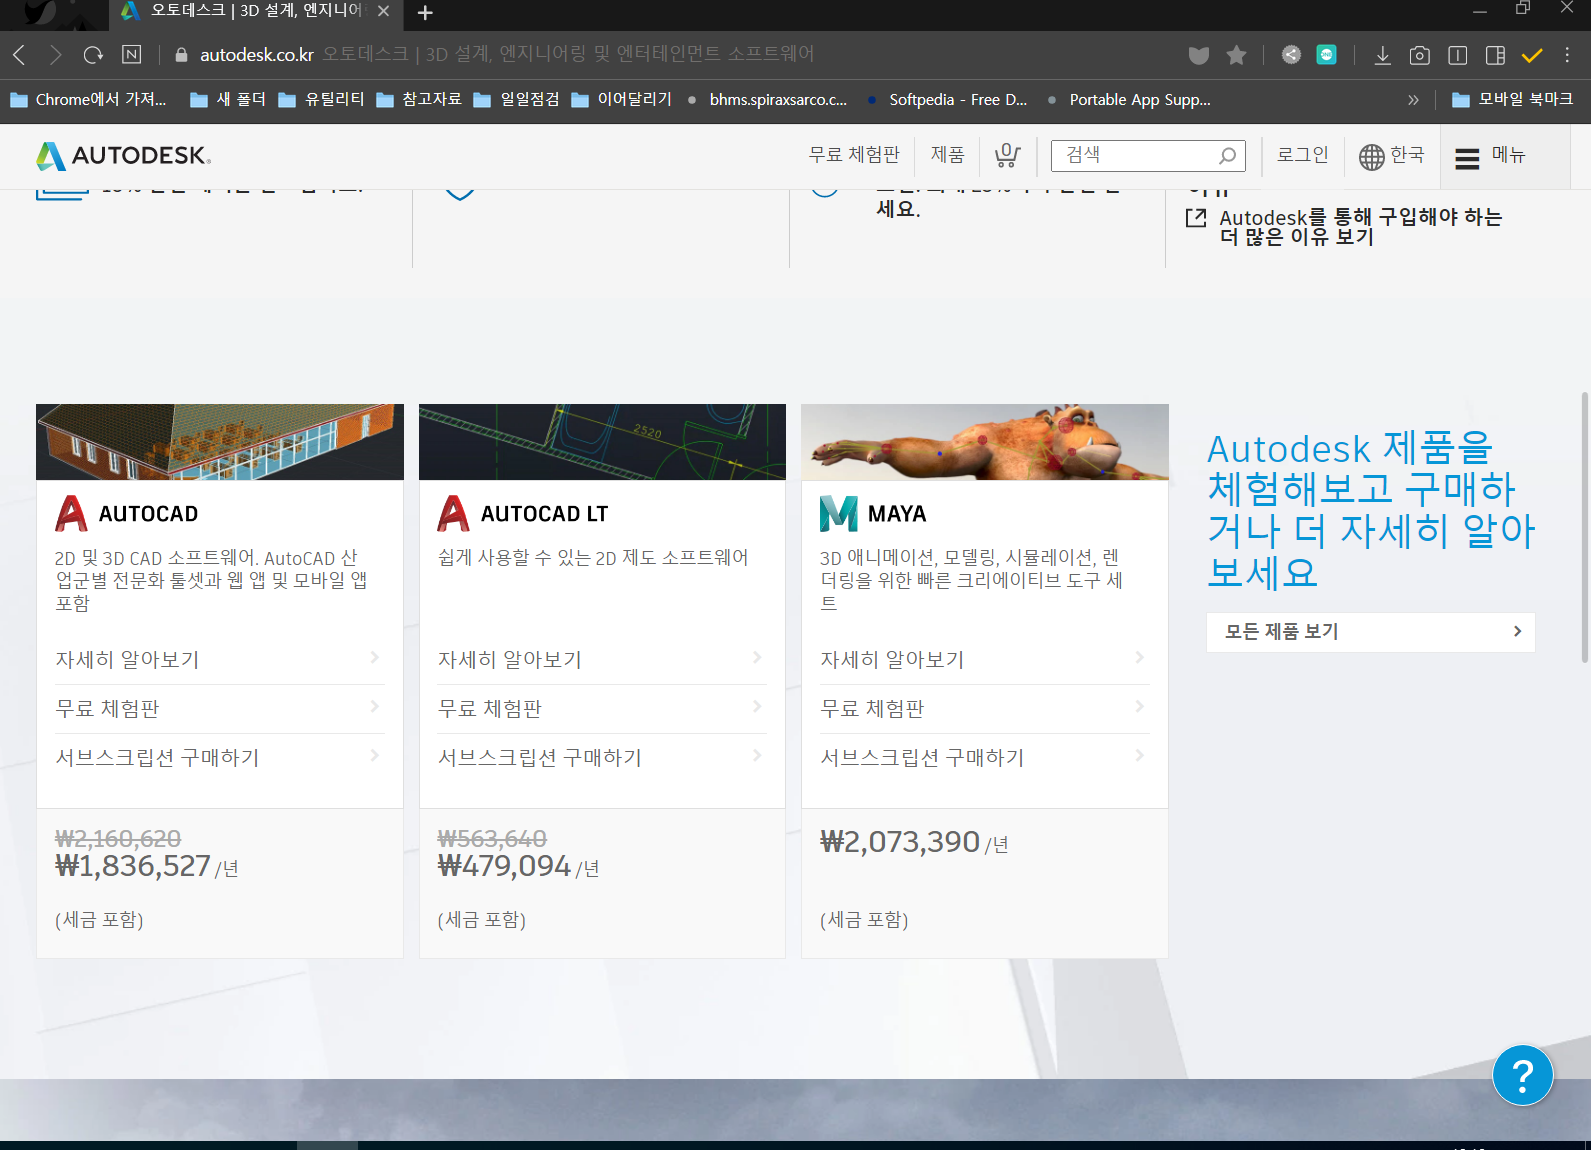The image size is (1591, 1150).
Task: Open the 유틸리티 bookmark folder
Action: pyautogui.click(x=321, y=100)
